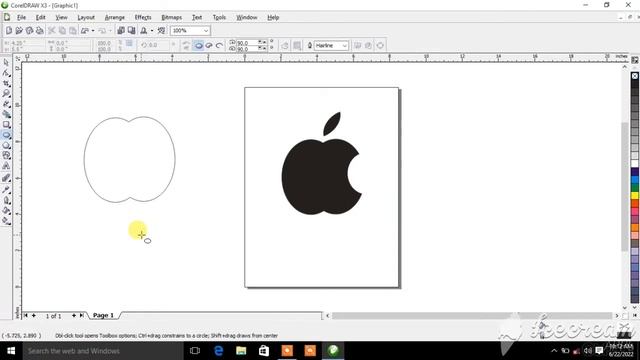Click the Import icon in toolbar
The height and width of the screenshot is (360, 640).
click(x=121, y=31)
